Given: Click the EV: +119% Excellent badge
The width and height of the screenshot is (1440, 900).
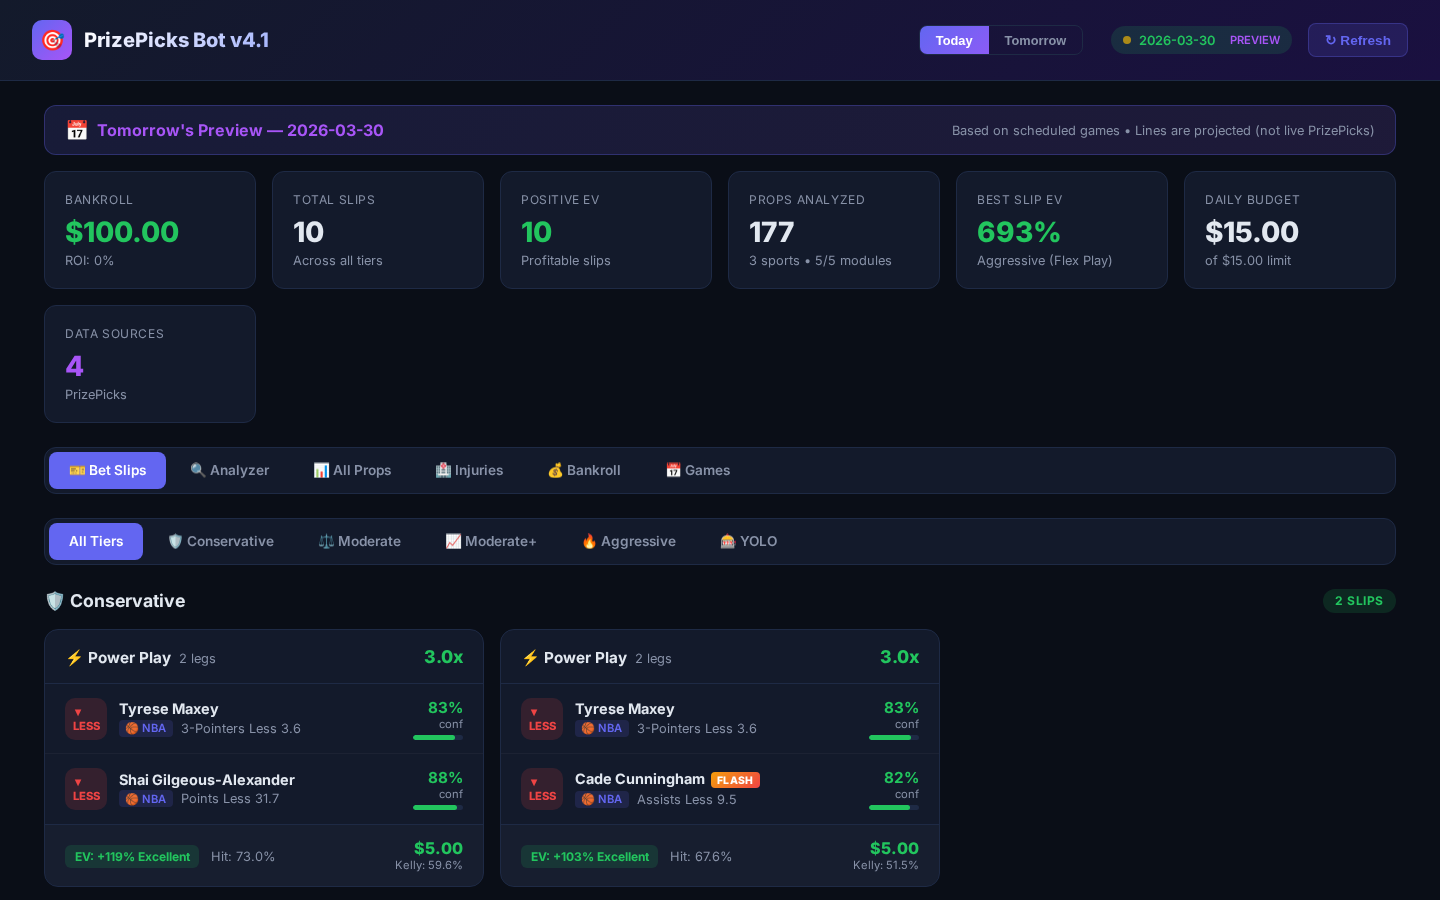Looking at the screenshot, I should pyautogui.click(x=132, y=857).
